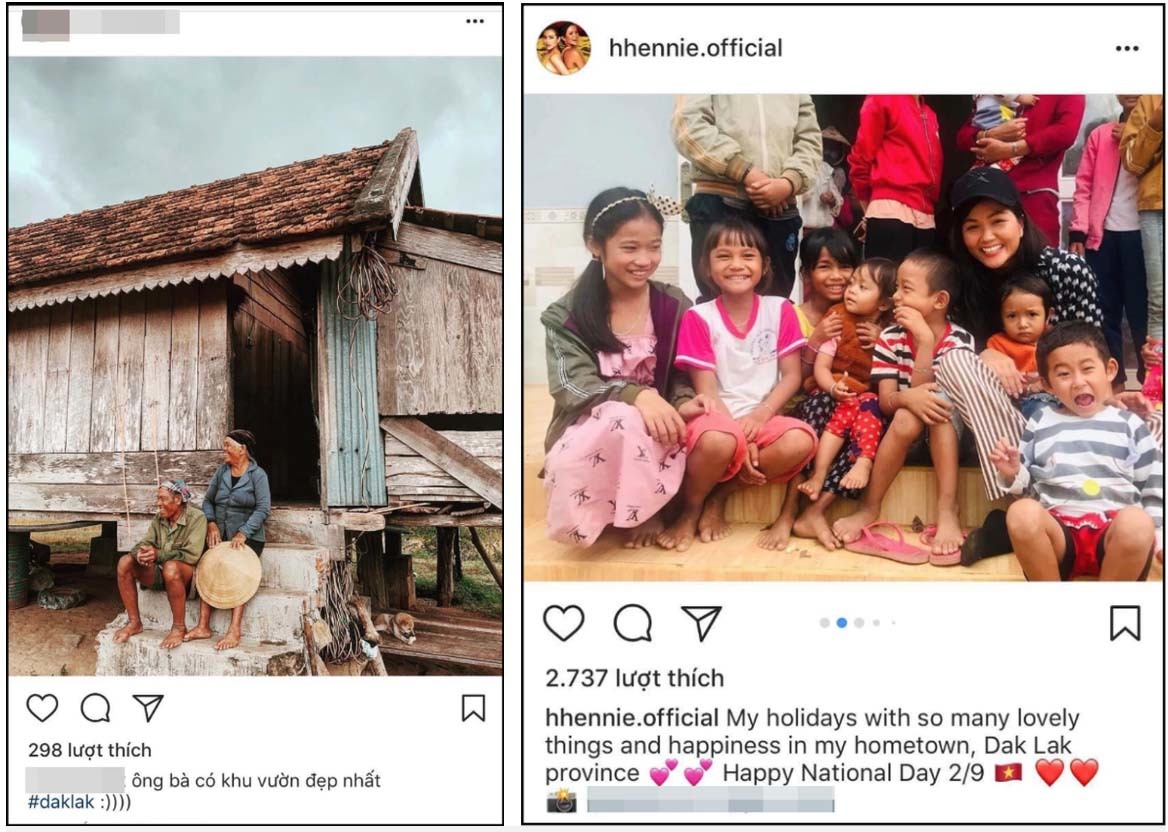Bookmark the left post
Screen dimensions: 1168x832
473,708
